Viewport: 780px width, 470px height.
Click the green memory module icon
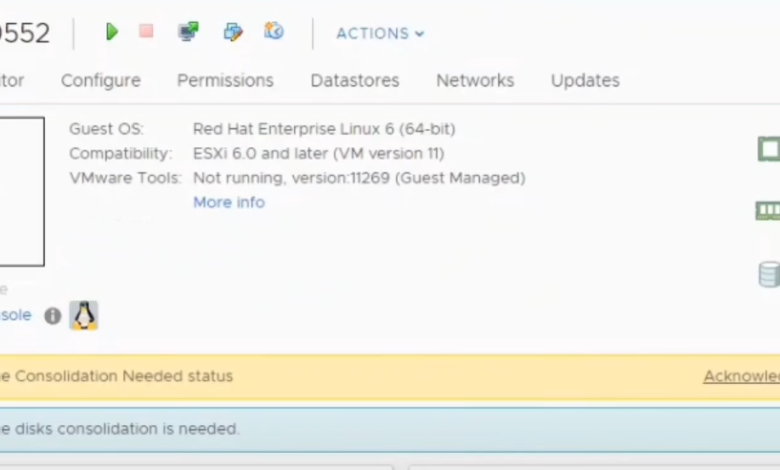tap(768, 211)
